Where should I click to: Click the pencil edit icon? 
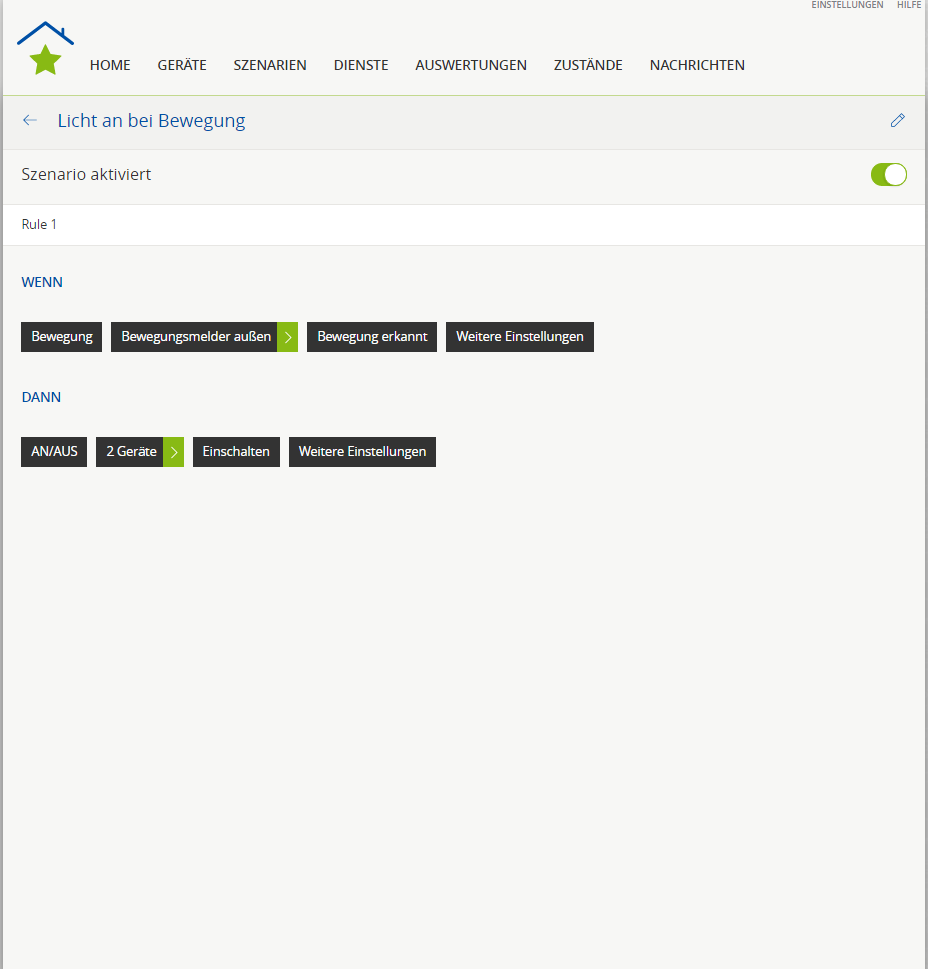[x=897, y=121]
